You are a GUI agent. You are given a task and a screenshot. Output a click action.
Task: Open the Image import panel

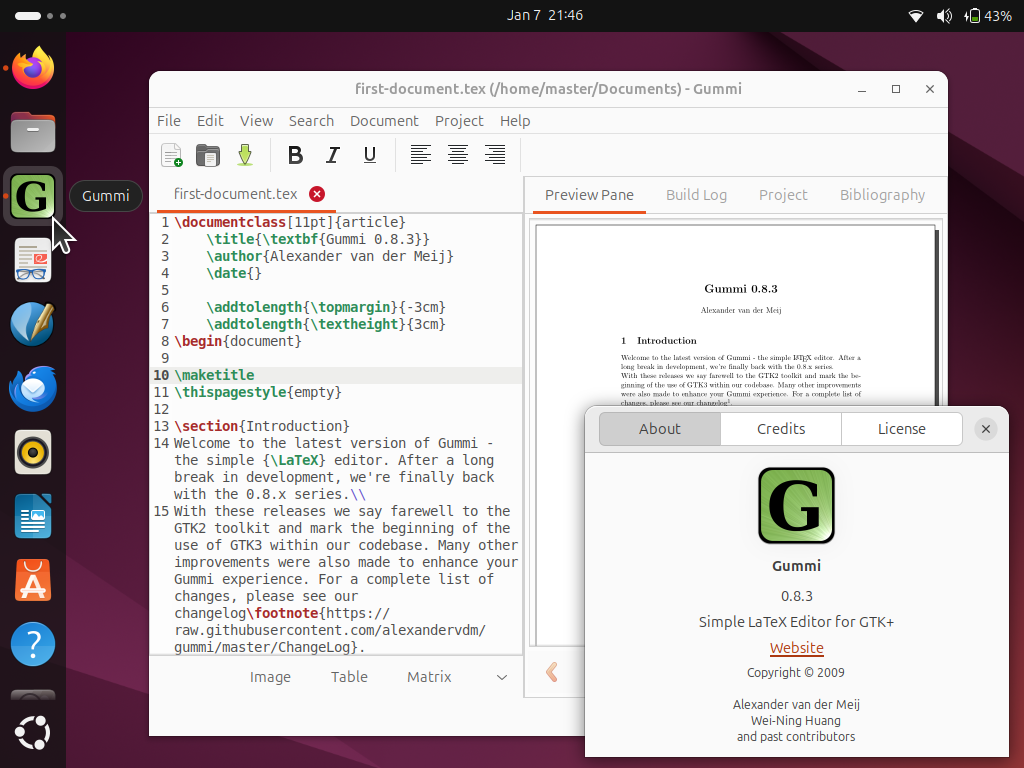270,677
